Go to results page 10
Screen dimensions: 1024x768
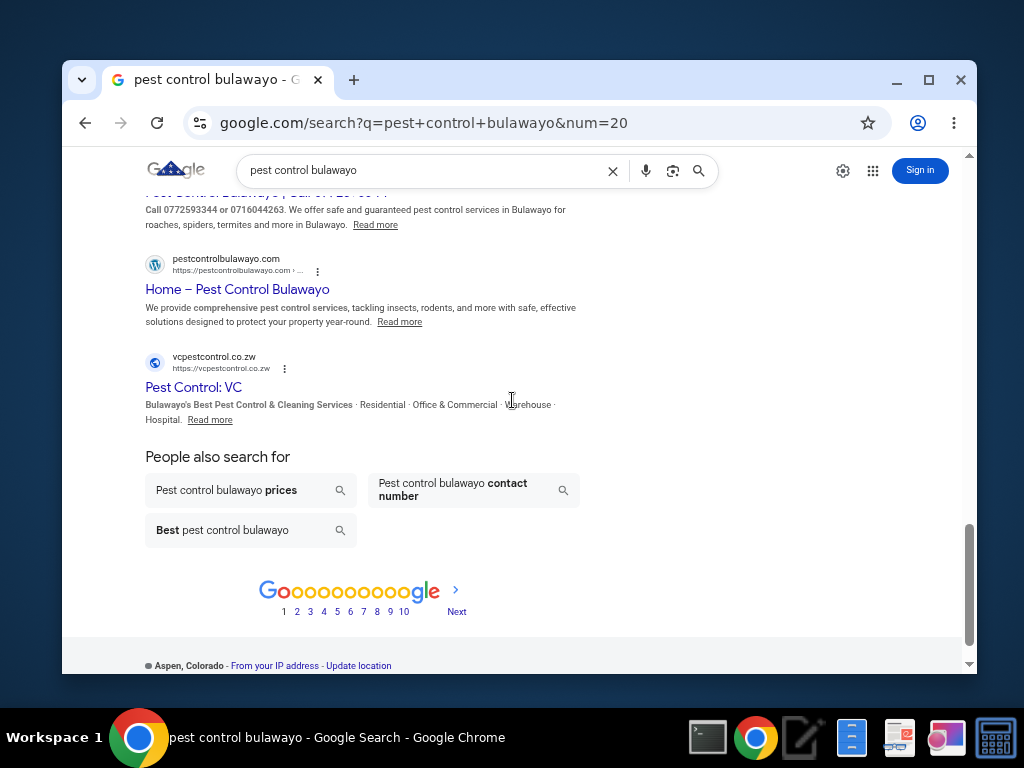[x=404, y=612]
